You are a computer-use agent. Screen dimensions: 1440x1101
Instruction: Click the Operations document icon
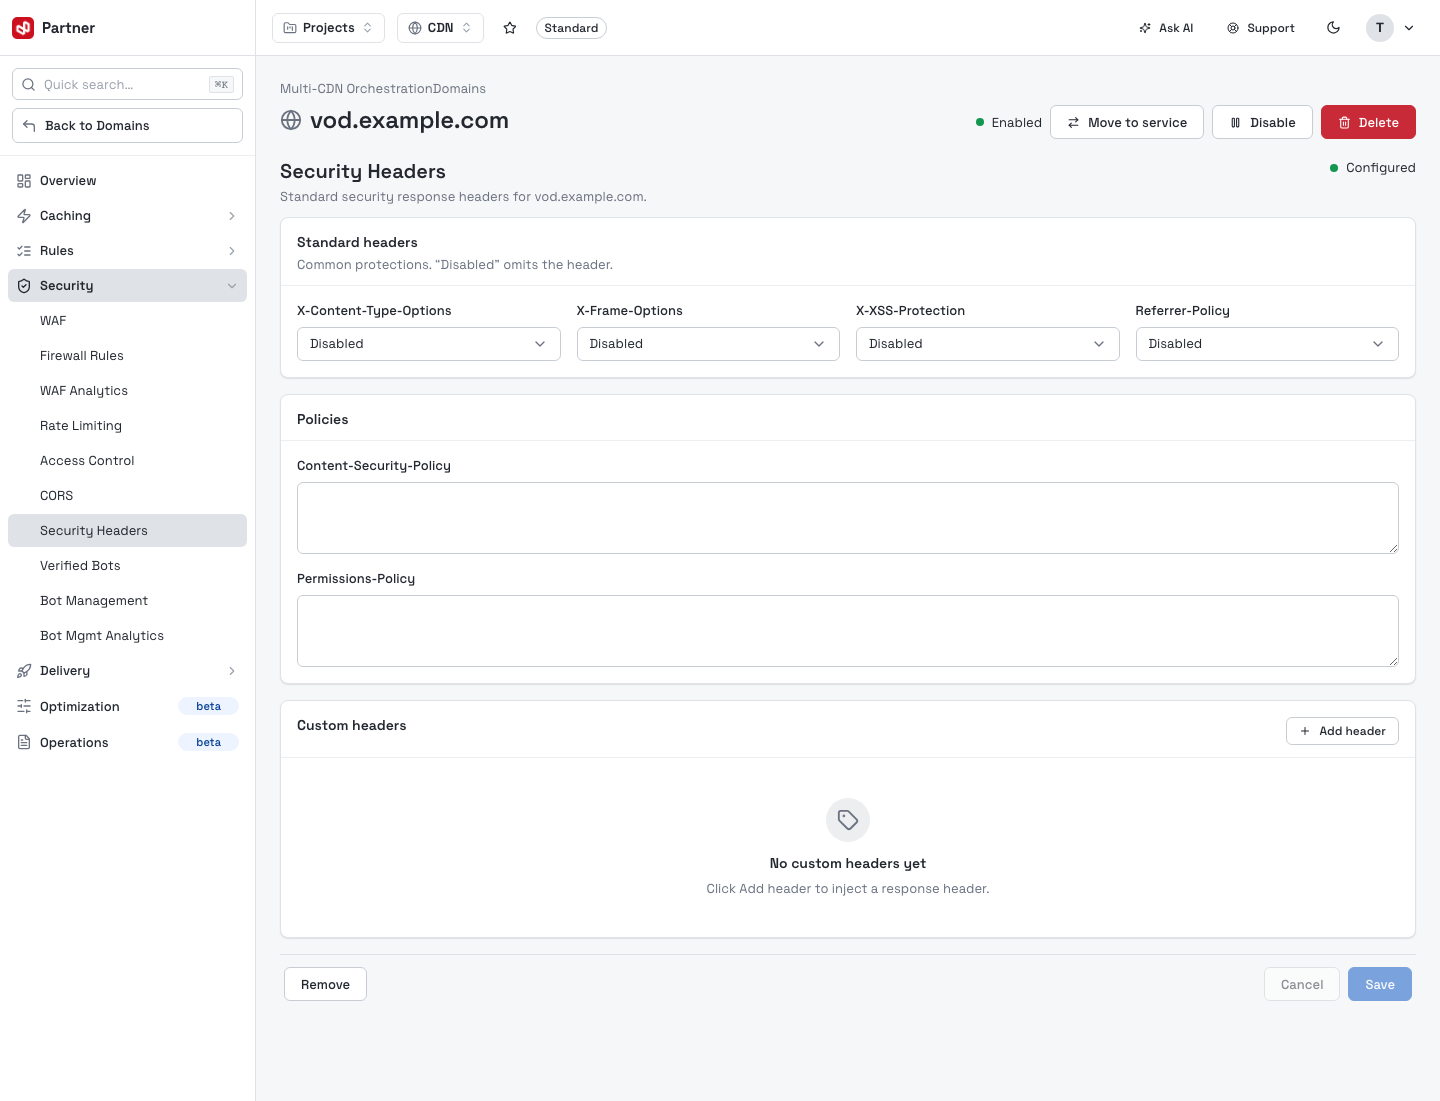click(24, 743)
